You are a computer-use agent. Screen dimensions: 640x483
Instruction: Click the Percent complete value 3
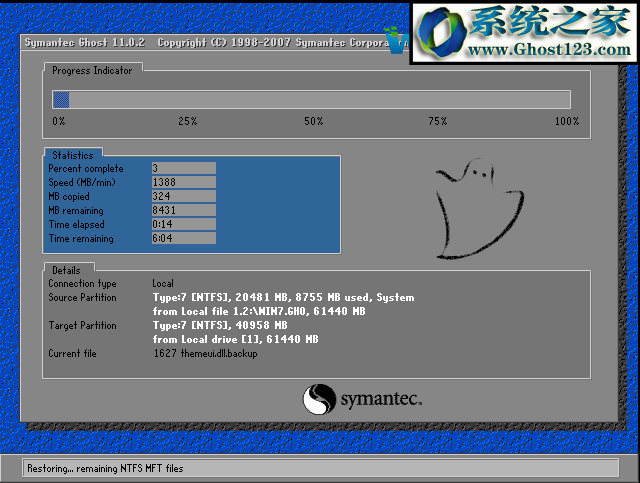[x=184, y=168]
